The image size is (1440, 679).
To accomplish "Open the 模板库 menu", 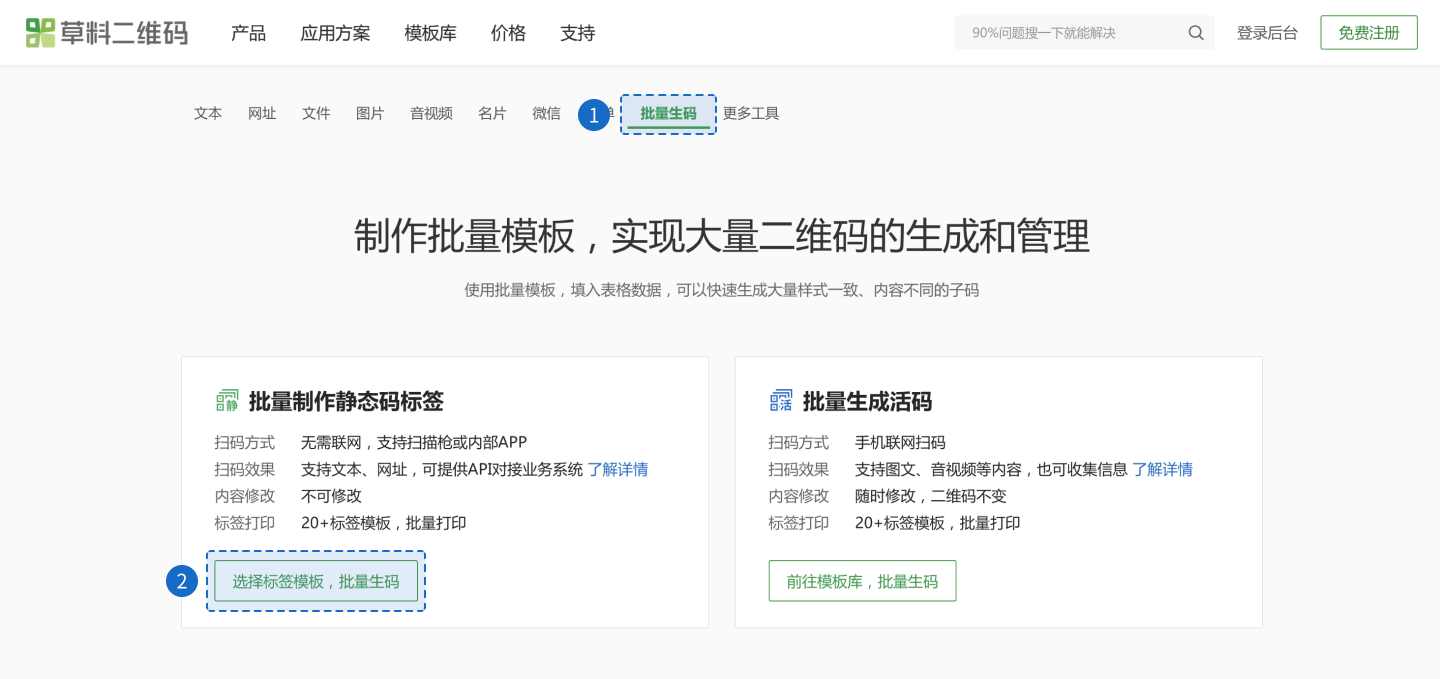I will 430,33.
